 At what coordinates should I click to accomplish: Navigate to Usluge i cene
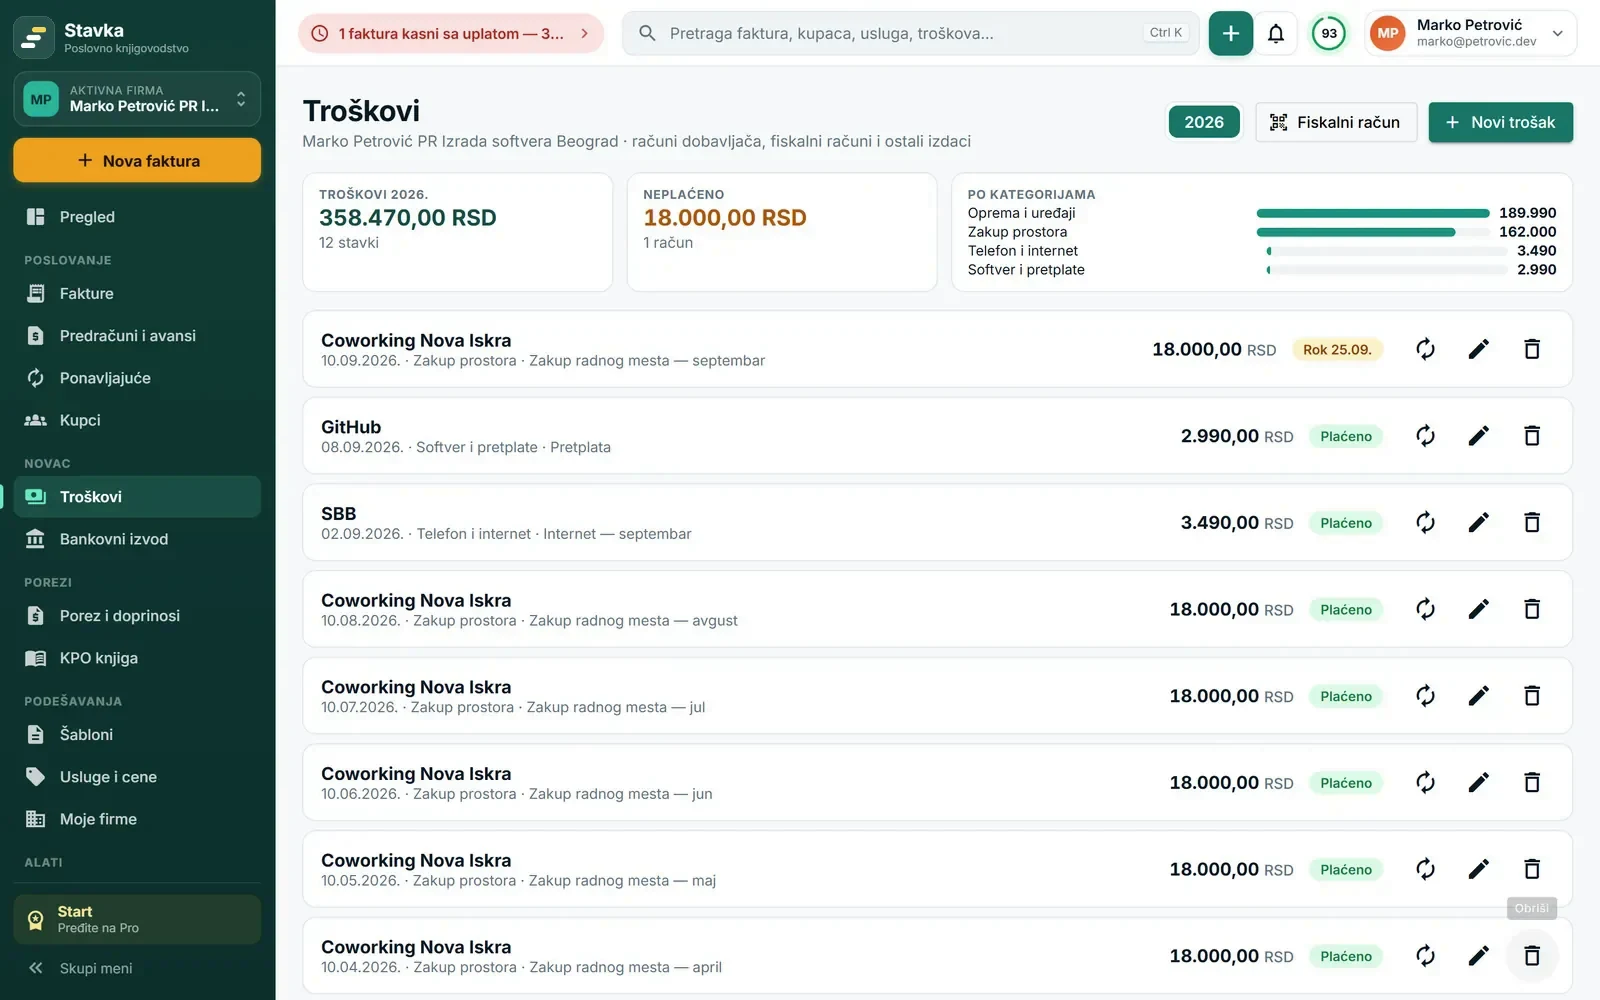pos(137,777)
